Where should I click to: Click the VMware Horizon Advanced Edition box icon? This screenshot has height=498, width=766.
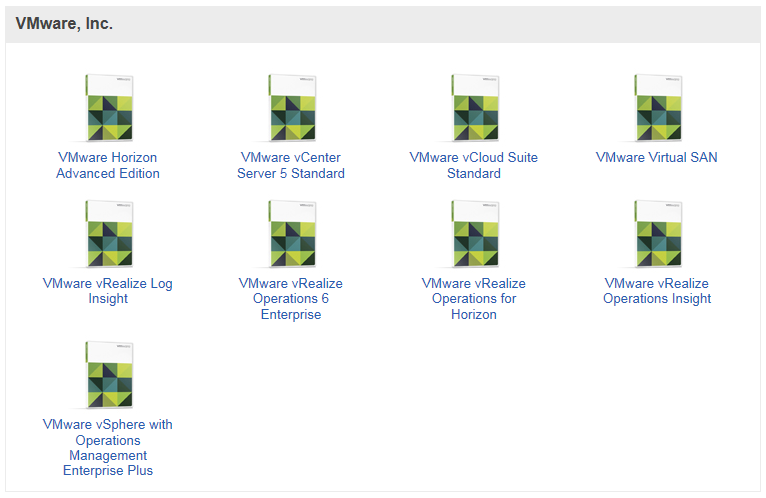tap(109, 108)
